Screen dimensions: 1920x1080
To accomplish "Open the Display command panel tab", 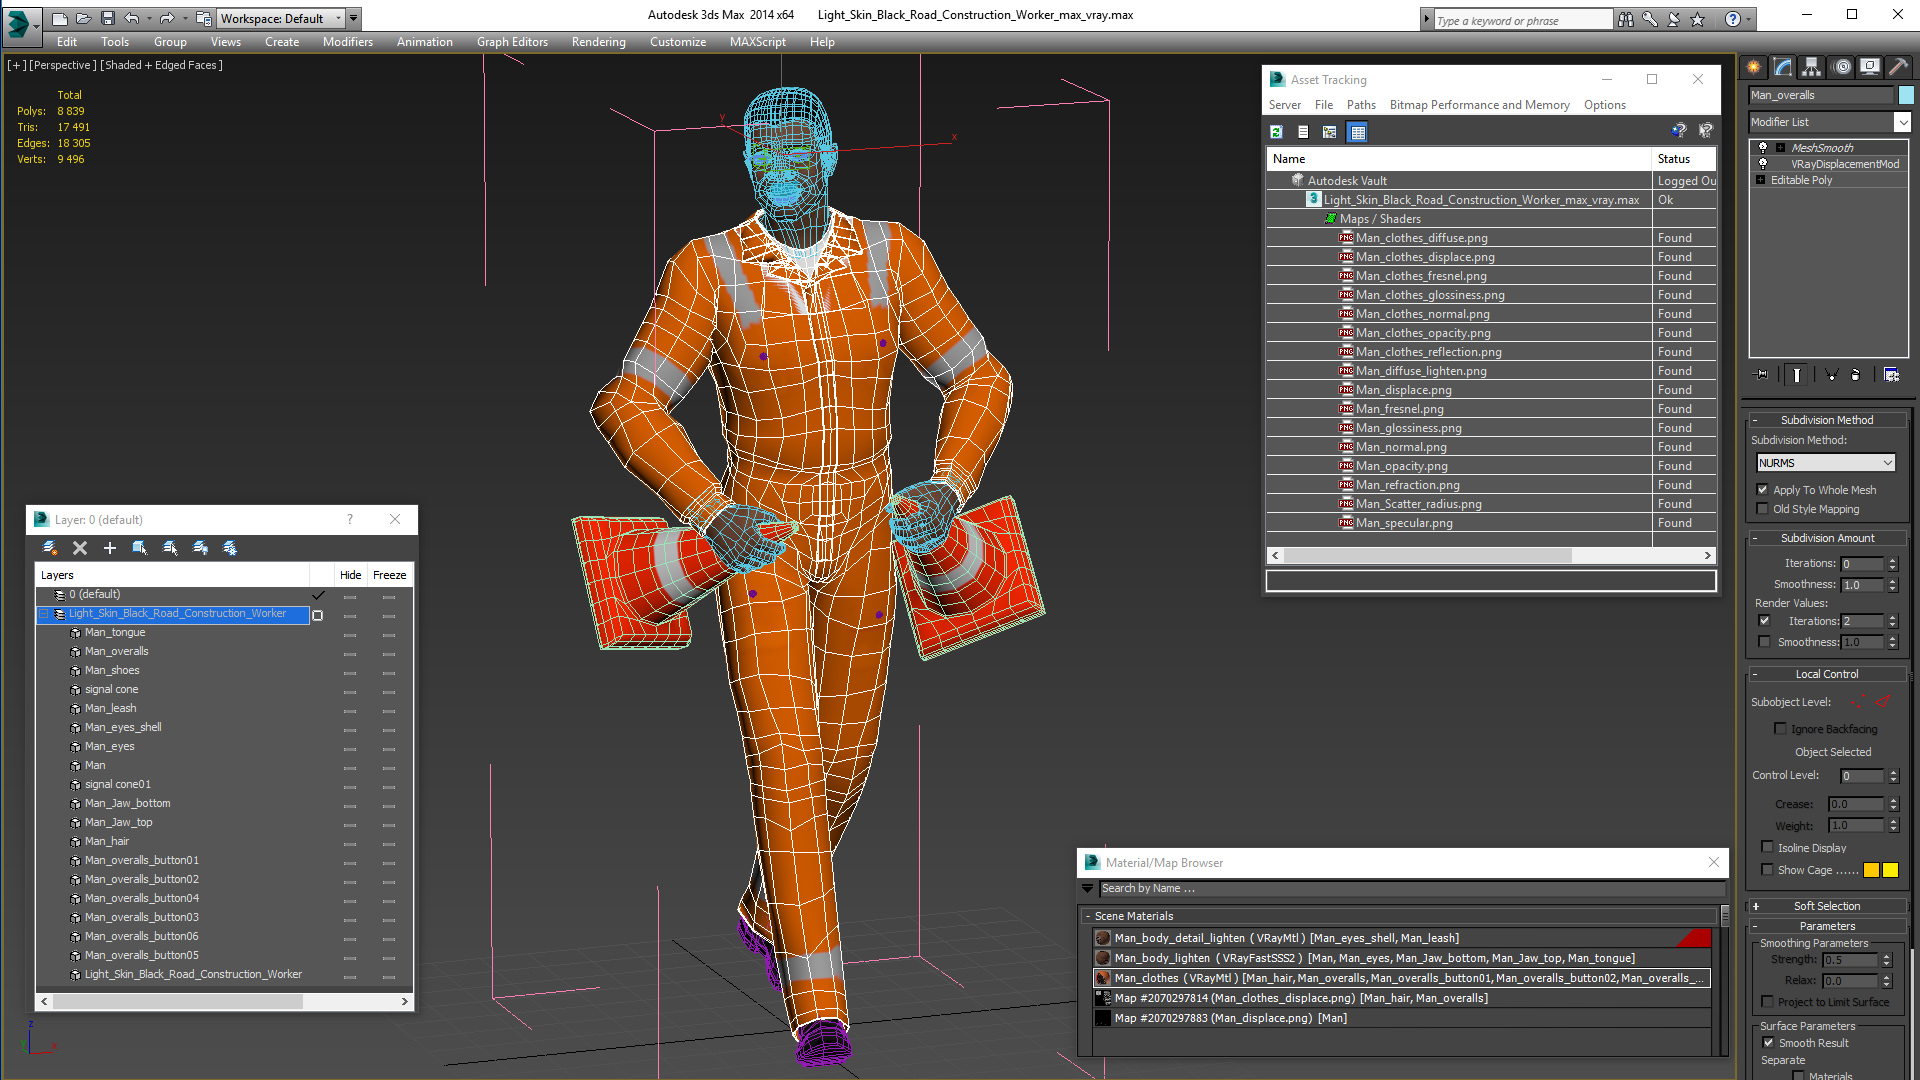I will [x=1869, y=67].
